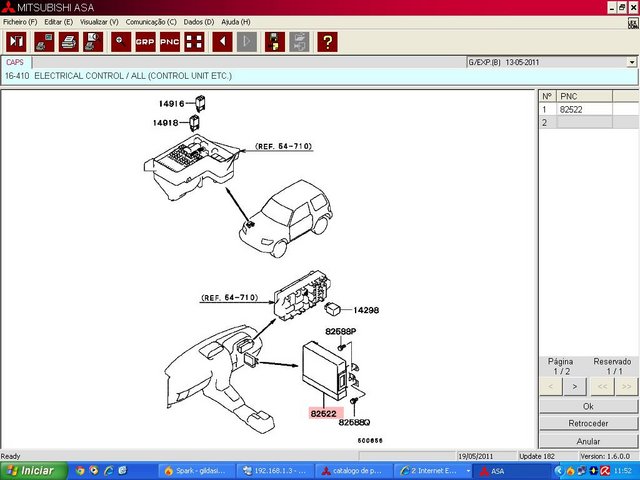
Task: Click the exit door toolbar icon
Action: [x=16, y=42]
